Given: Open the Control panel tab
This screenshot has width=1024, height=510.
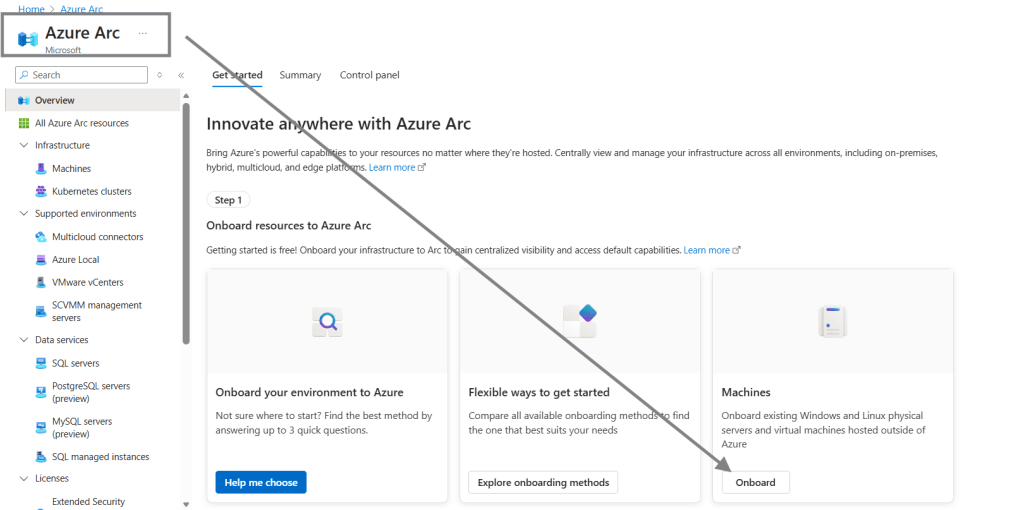Looking at the screenshot, I should coord(369,75).
